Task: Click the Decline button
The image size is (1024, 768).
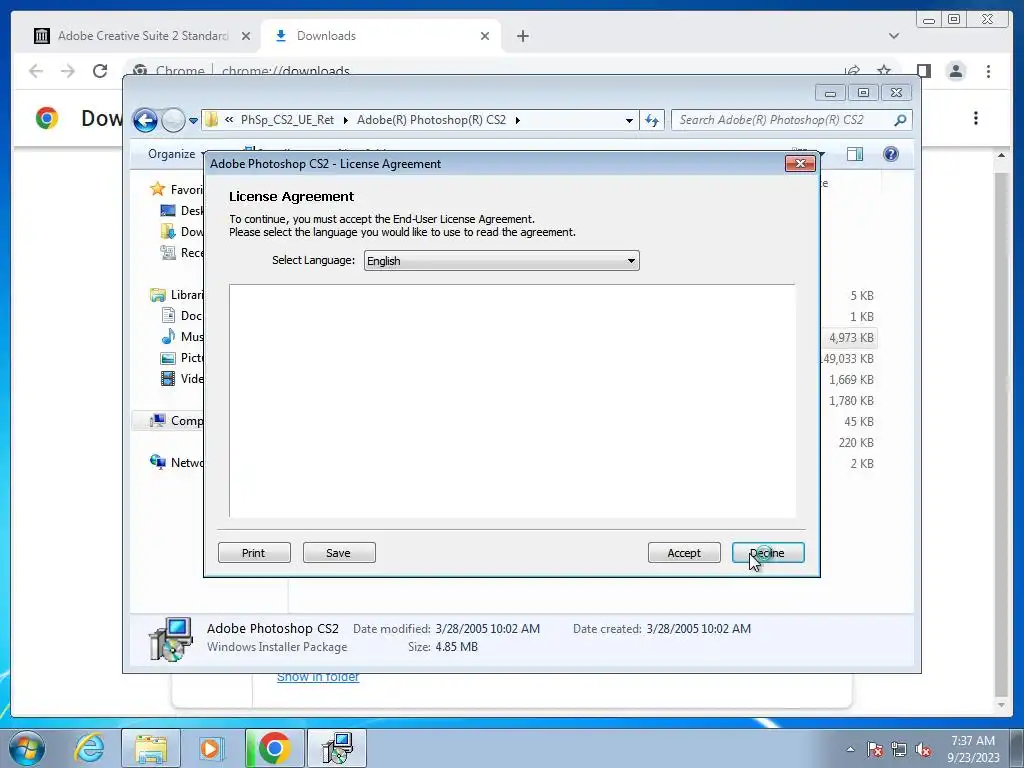Action: (x=768, y=552)
